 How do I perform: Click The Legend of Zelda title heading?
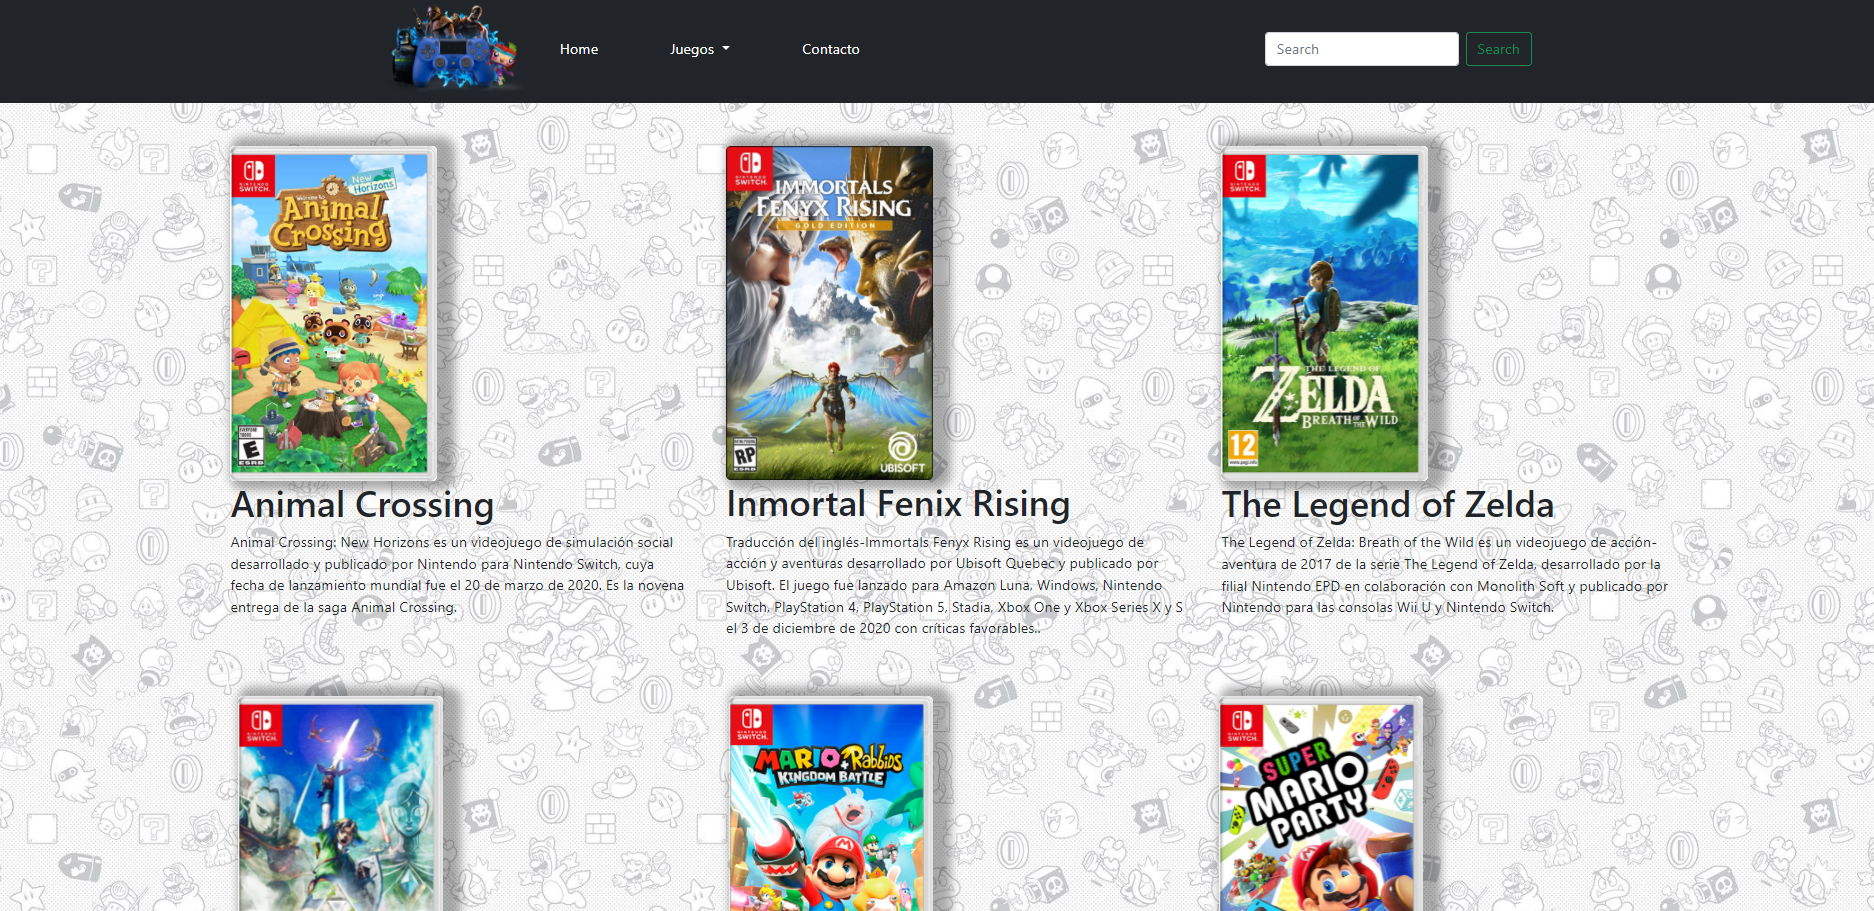[1388, 505]
